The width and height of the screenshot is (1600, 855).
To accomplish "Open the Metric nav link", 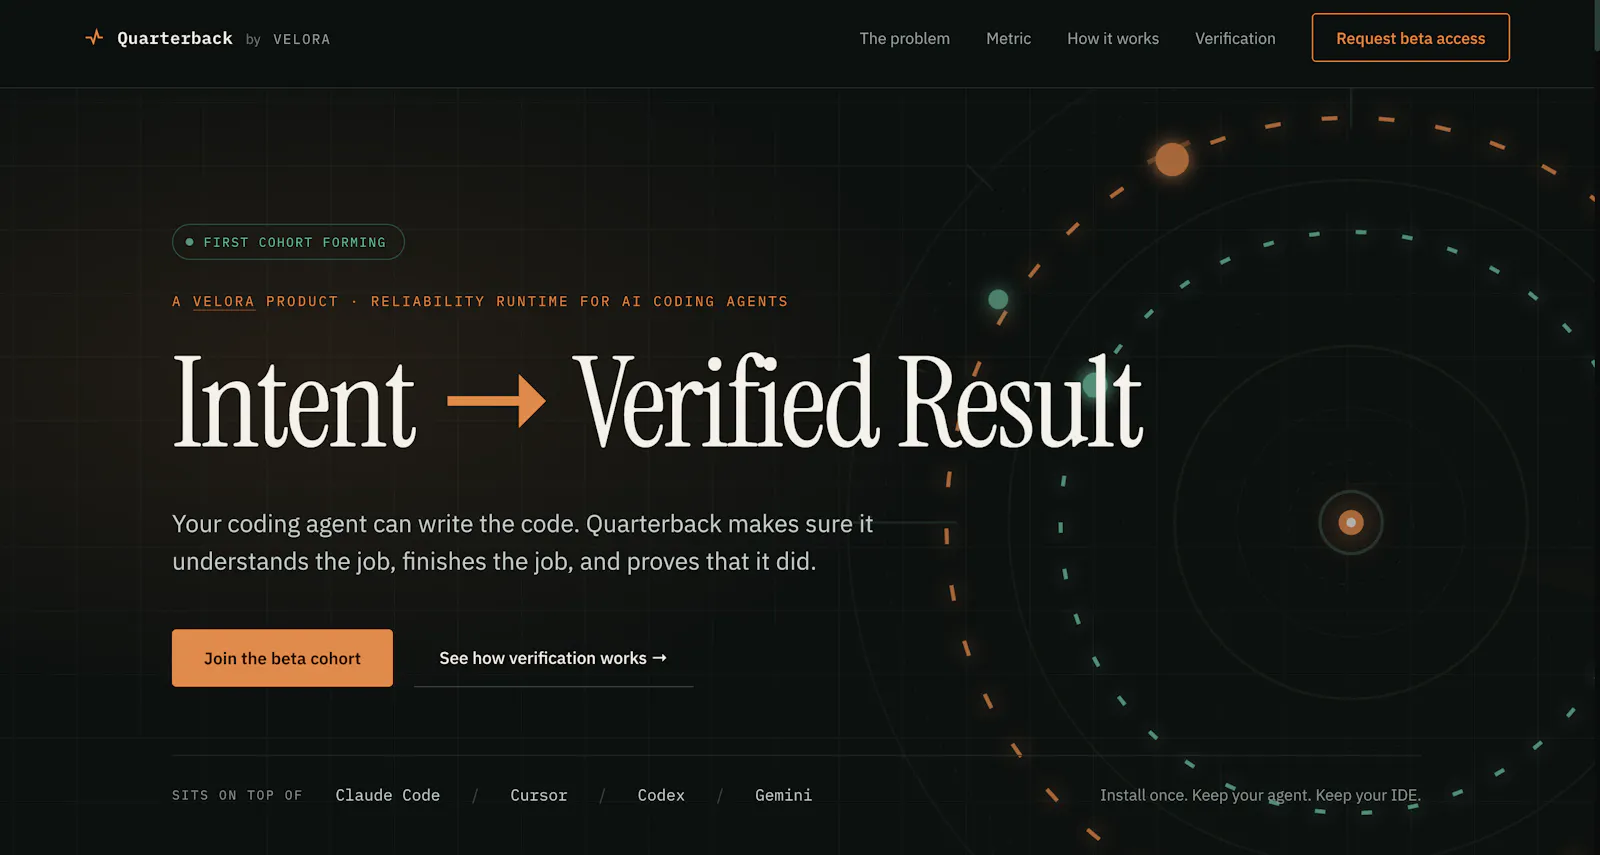I will (x=1008, y=38).
